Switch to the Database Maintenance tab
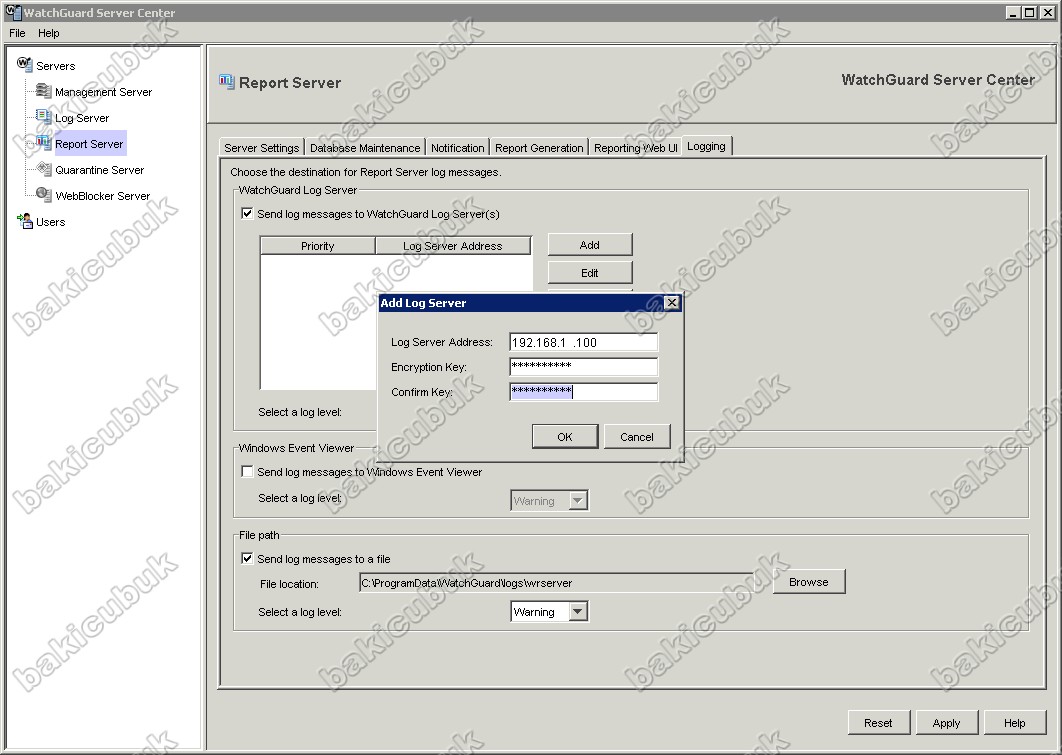Screen dimensions: 1062x755 click(x=365, y=148)
